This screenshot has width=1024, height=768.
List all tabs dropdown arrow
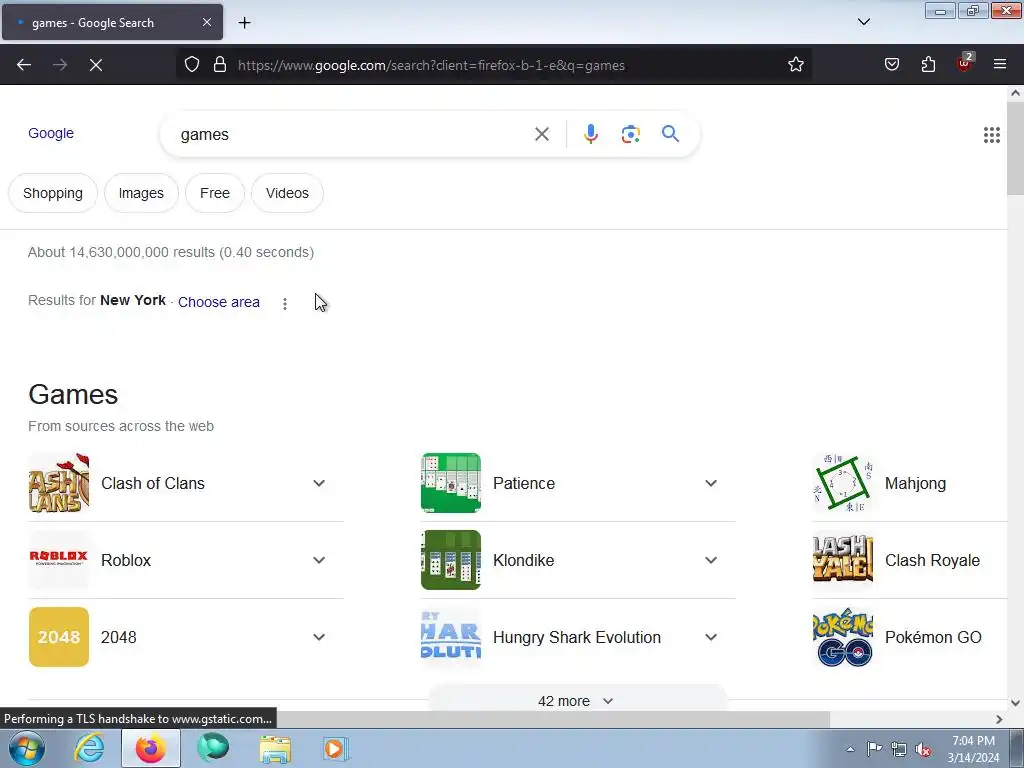tap(863, 22)
